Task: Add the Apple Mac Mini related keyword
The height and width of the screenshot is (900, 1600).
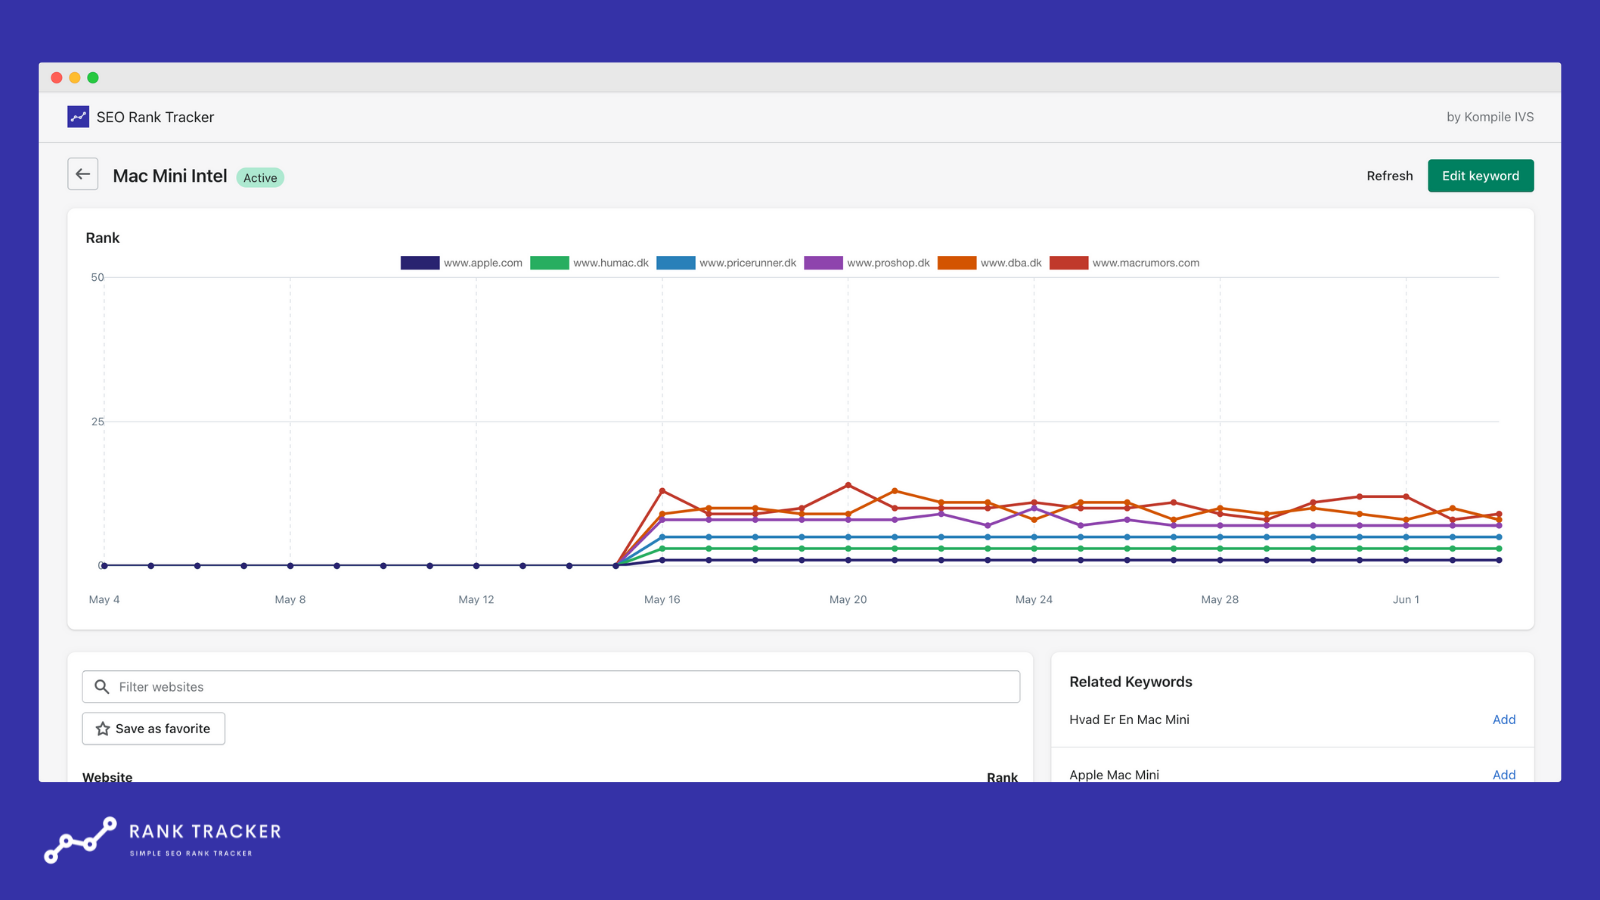Action: [1504, 775]
